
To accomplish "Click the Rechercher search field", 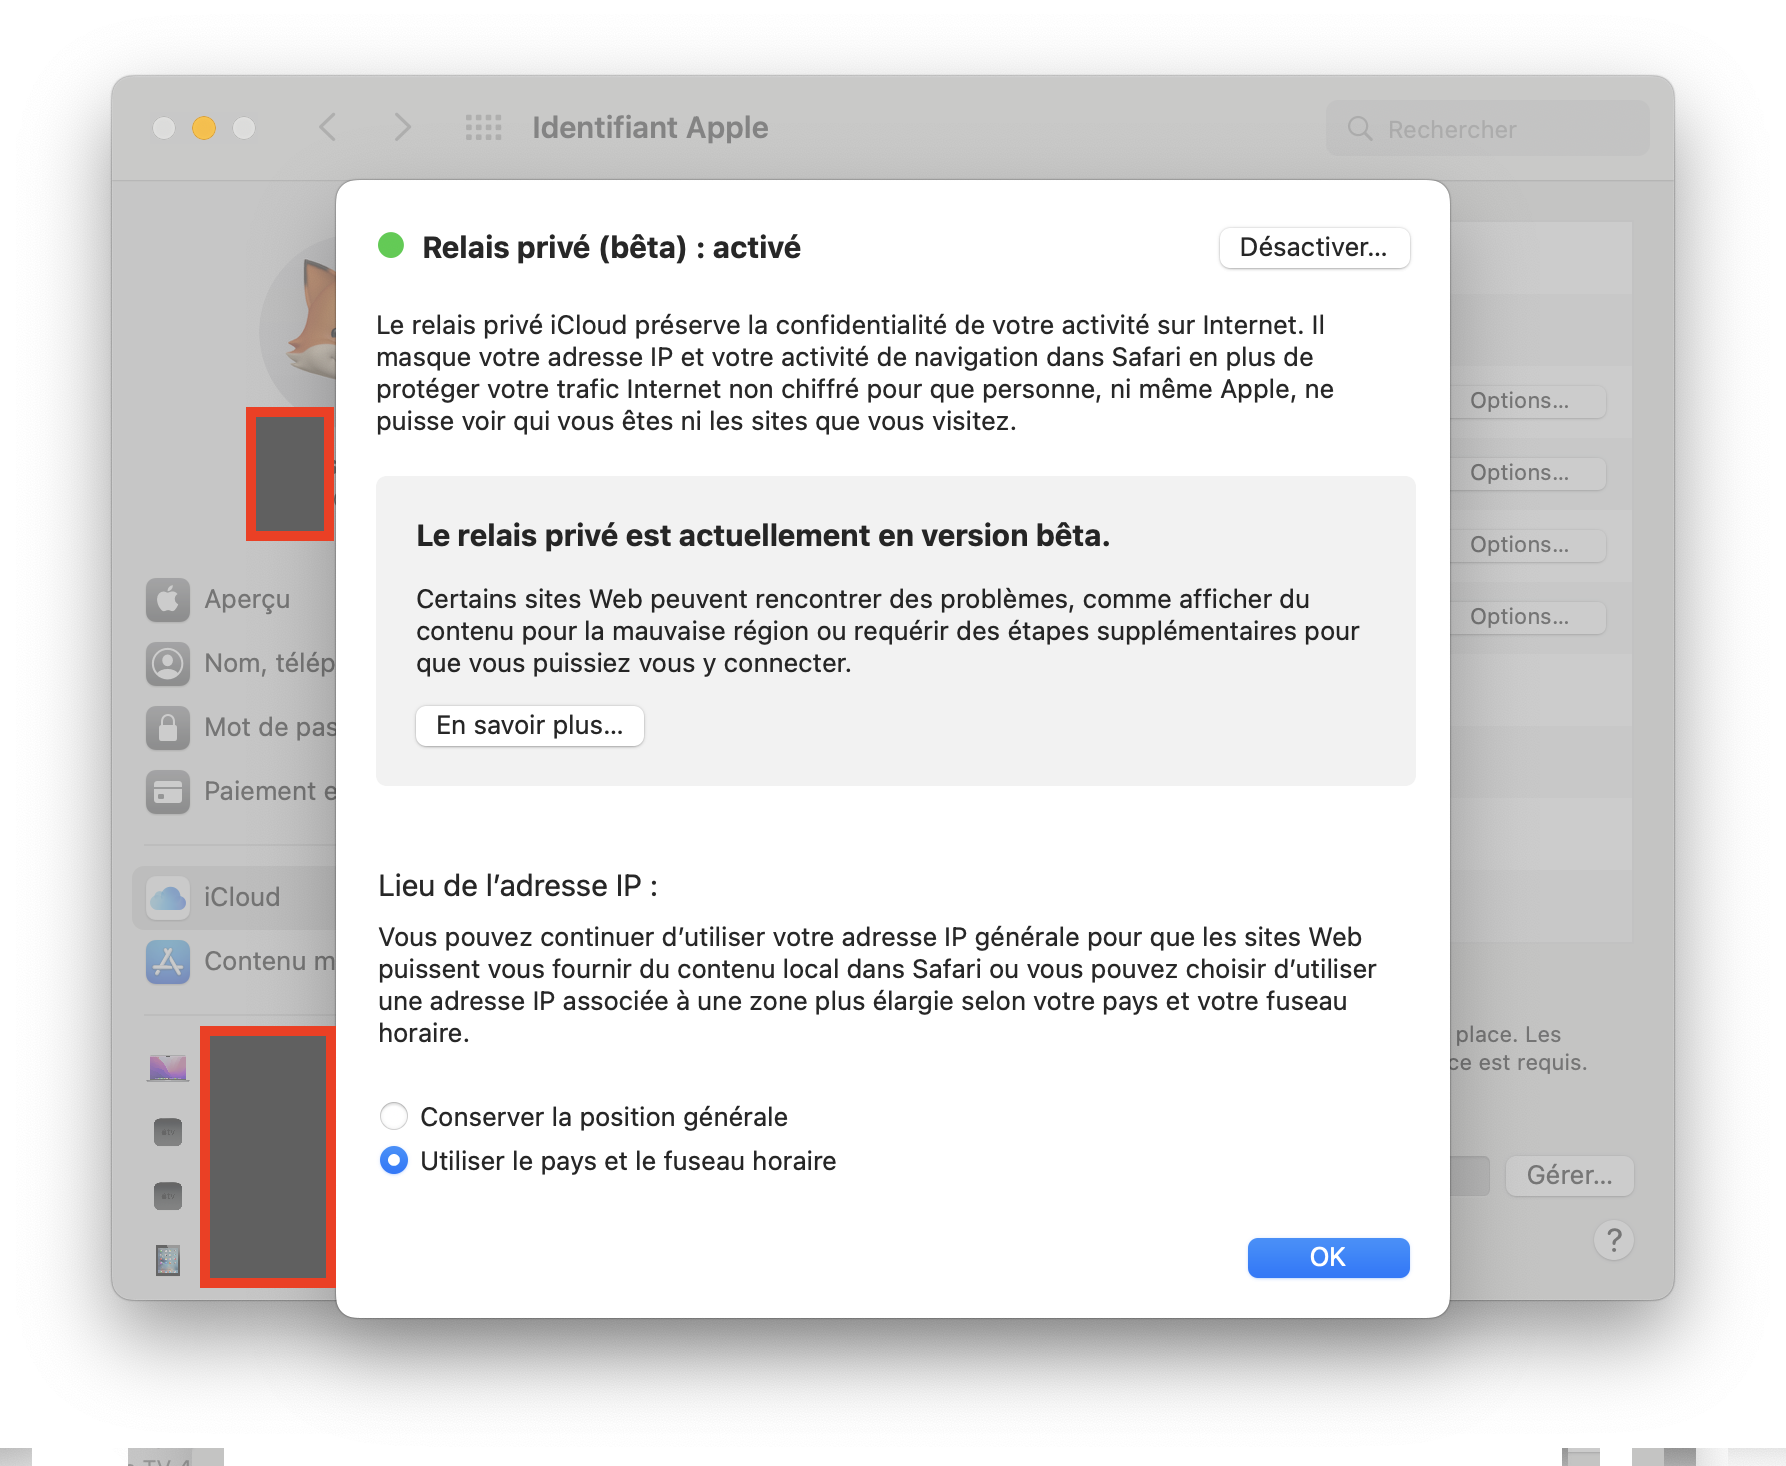I will [1487, 128].
